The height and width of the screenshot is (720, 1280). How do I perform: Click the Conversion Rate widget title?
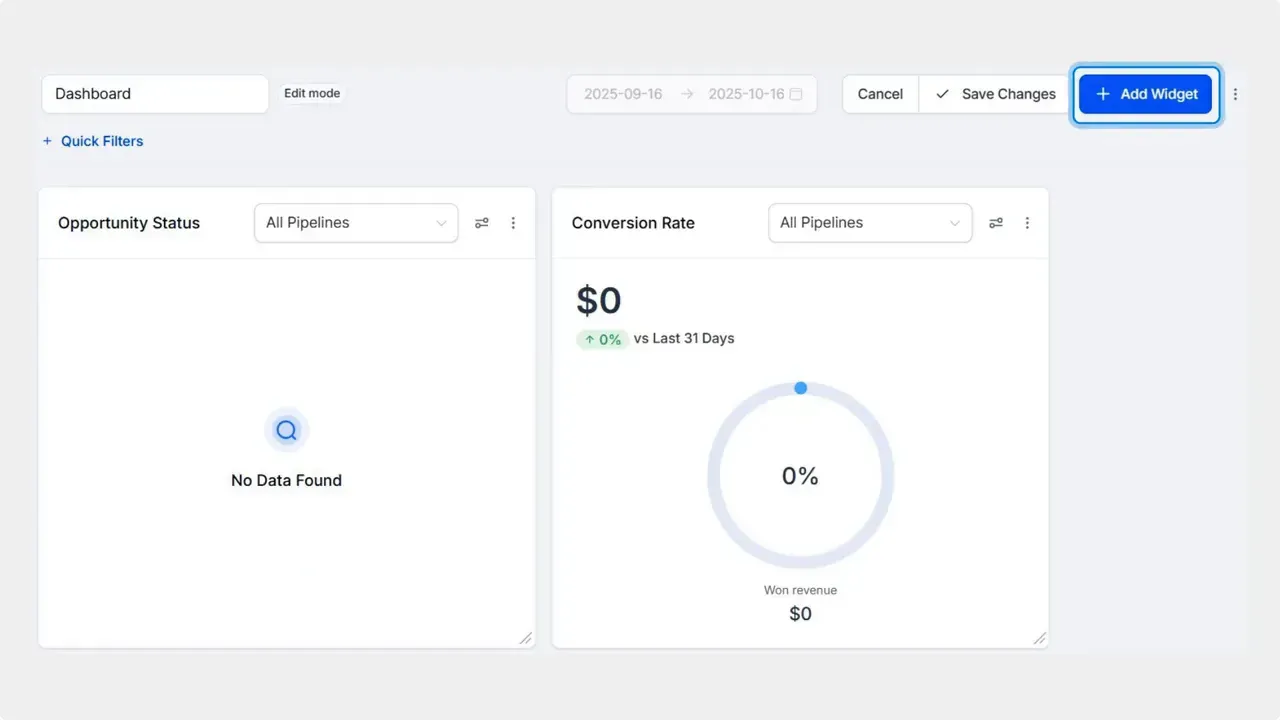(632, 222)
